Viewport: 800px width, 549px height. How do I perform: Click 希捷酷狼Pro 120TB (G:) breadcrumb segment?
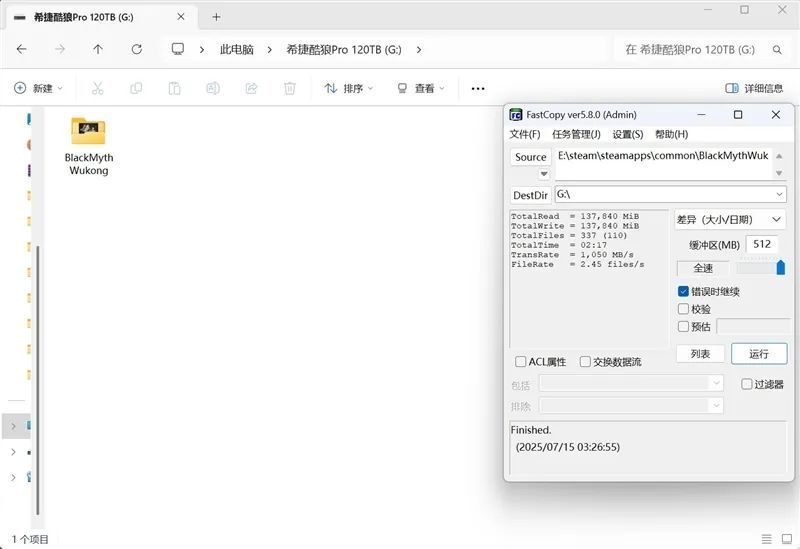[x=343, y=49]
